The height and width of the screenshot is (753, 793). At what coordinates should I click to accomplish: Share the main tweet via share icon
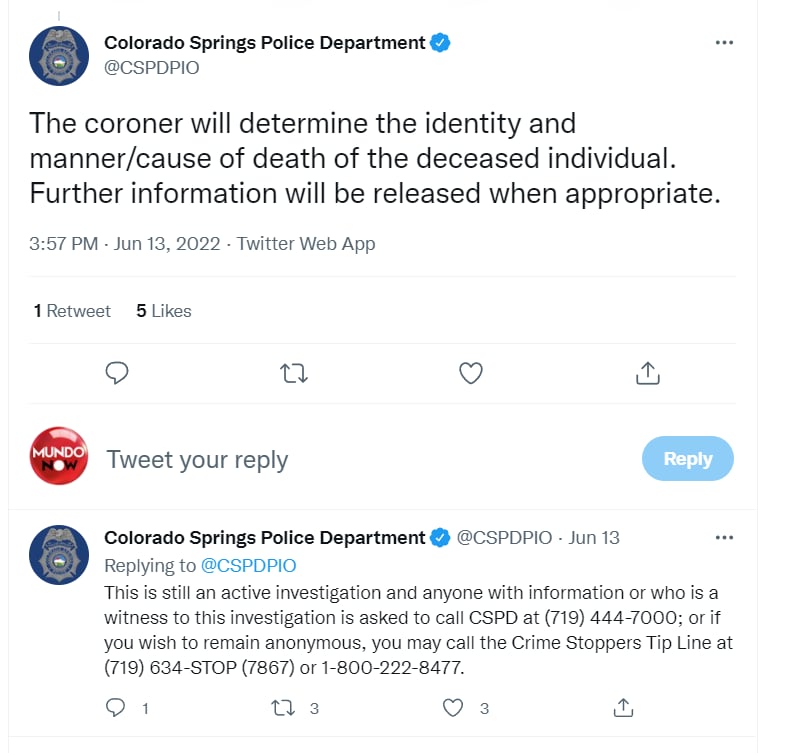point(648,373)
